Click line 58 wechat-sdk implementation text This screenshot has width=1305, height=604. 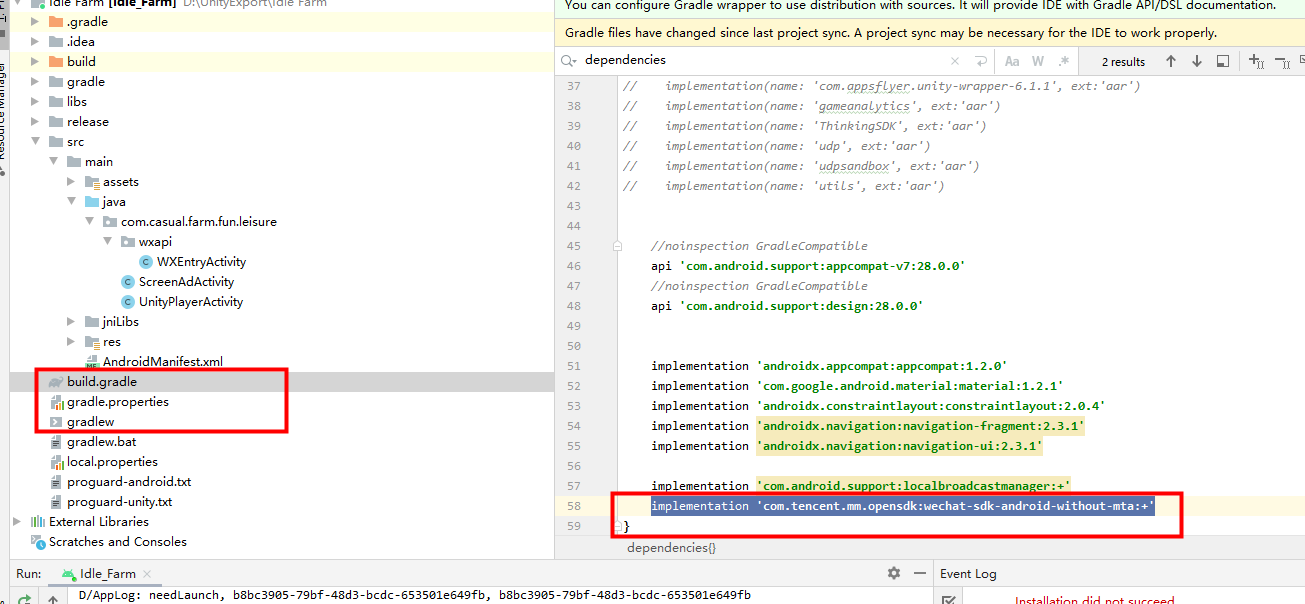903,506
